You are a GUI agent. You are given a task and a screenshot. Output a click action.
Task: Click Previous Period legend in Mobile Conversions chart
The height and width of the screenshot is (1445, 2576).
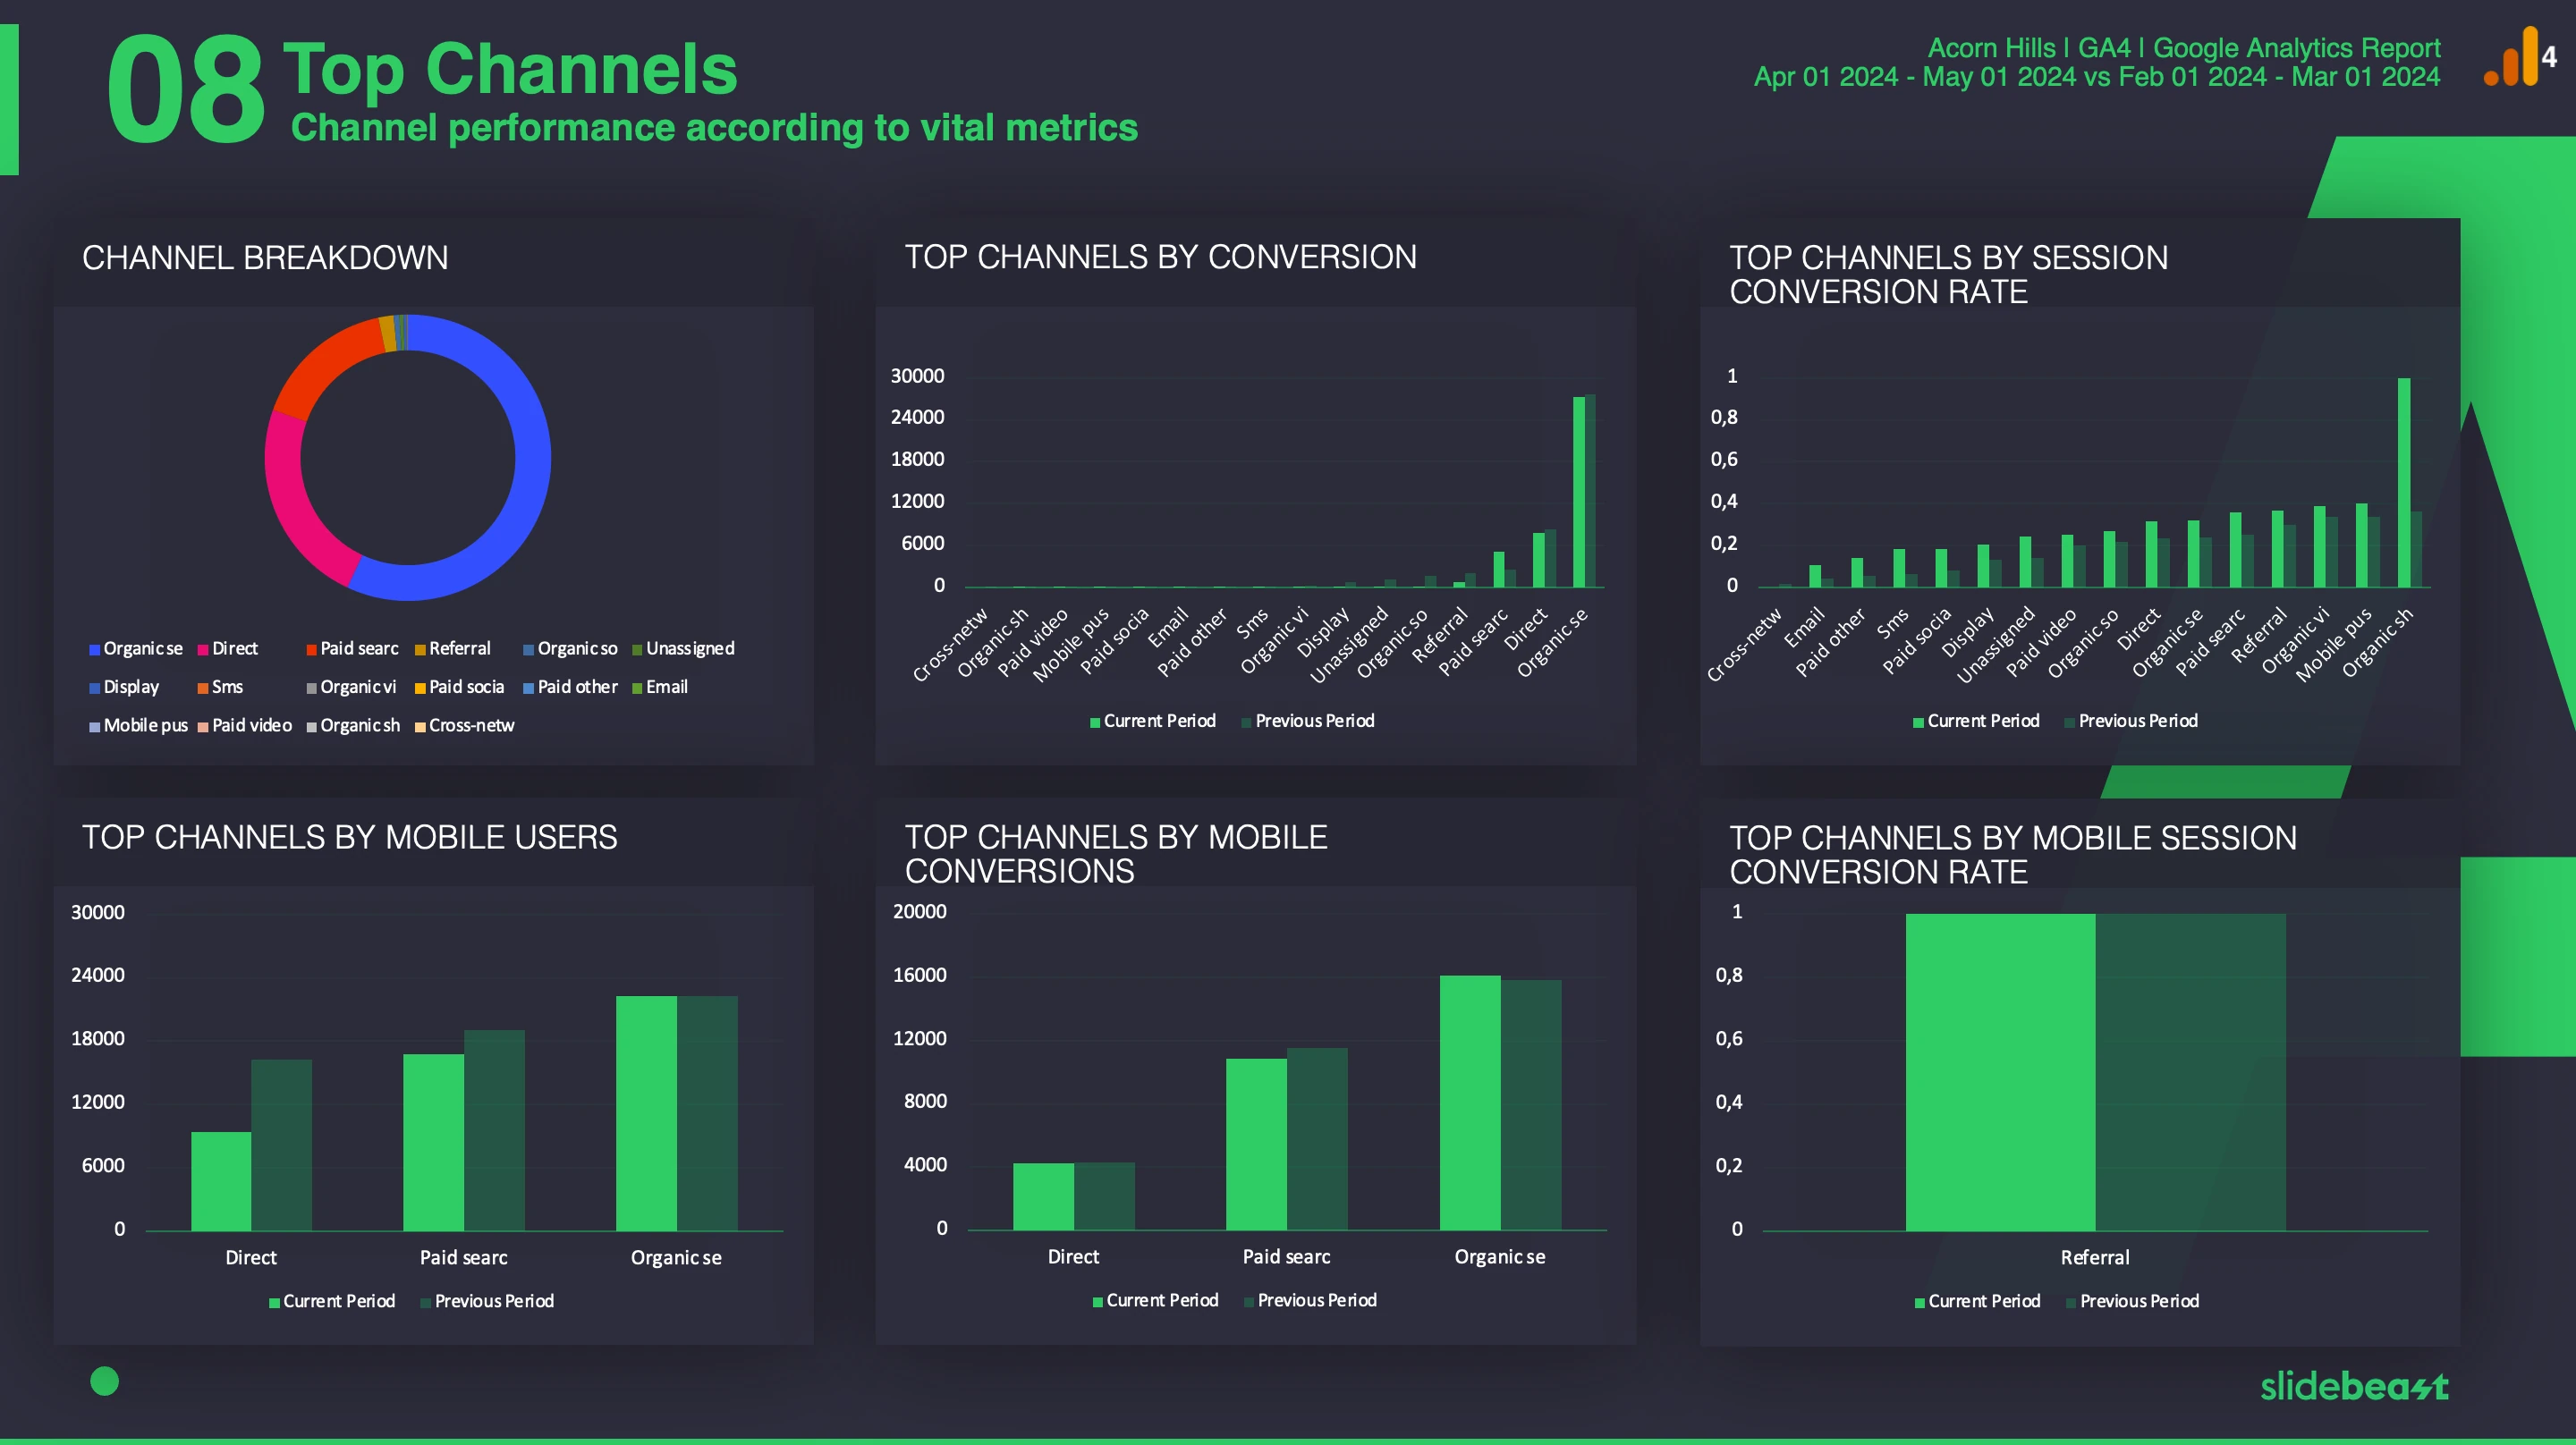[x=1311, y=1300]
